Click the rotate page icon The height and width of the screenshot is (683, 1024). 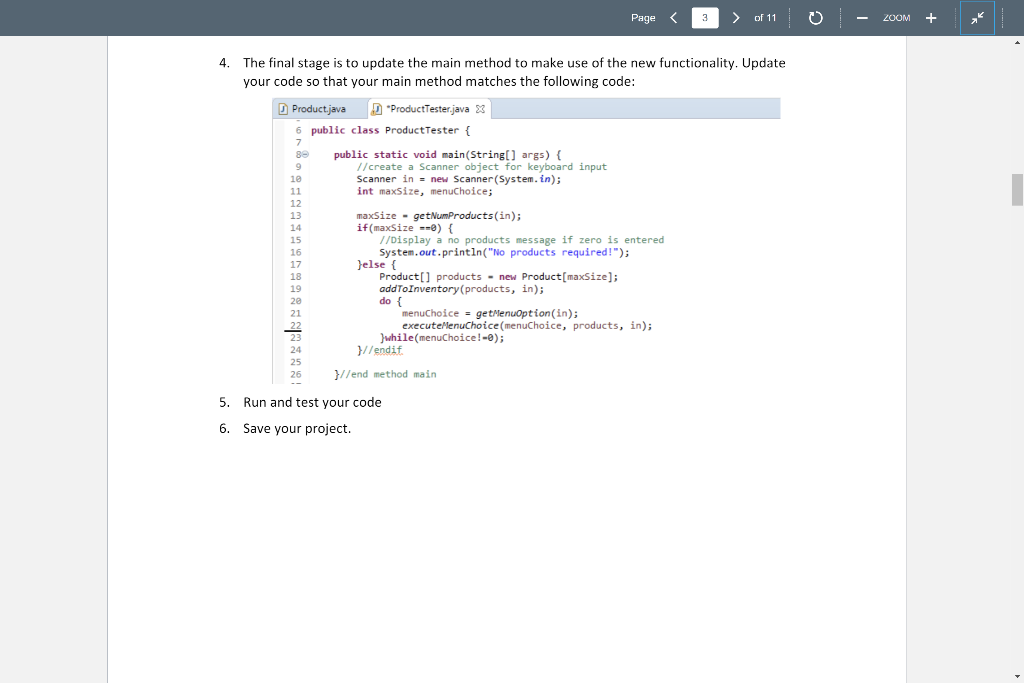[x=815, y=17]
